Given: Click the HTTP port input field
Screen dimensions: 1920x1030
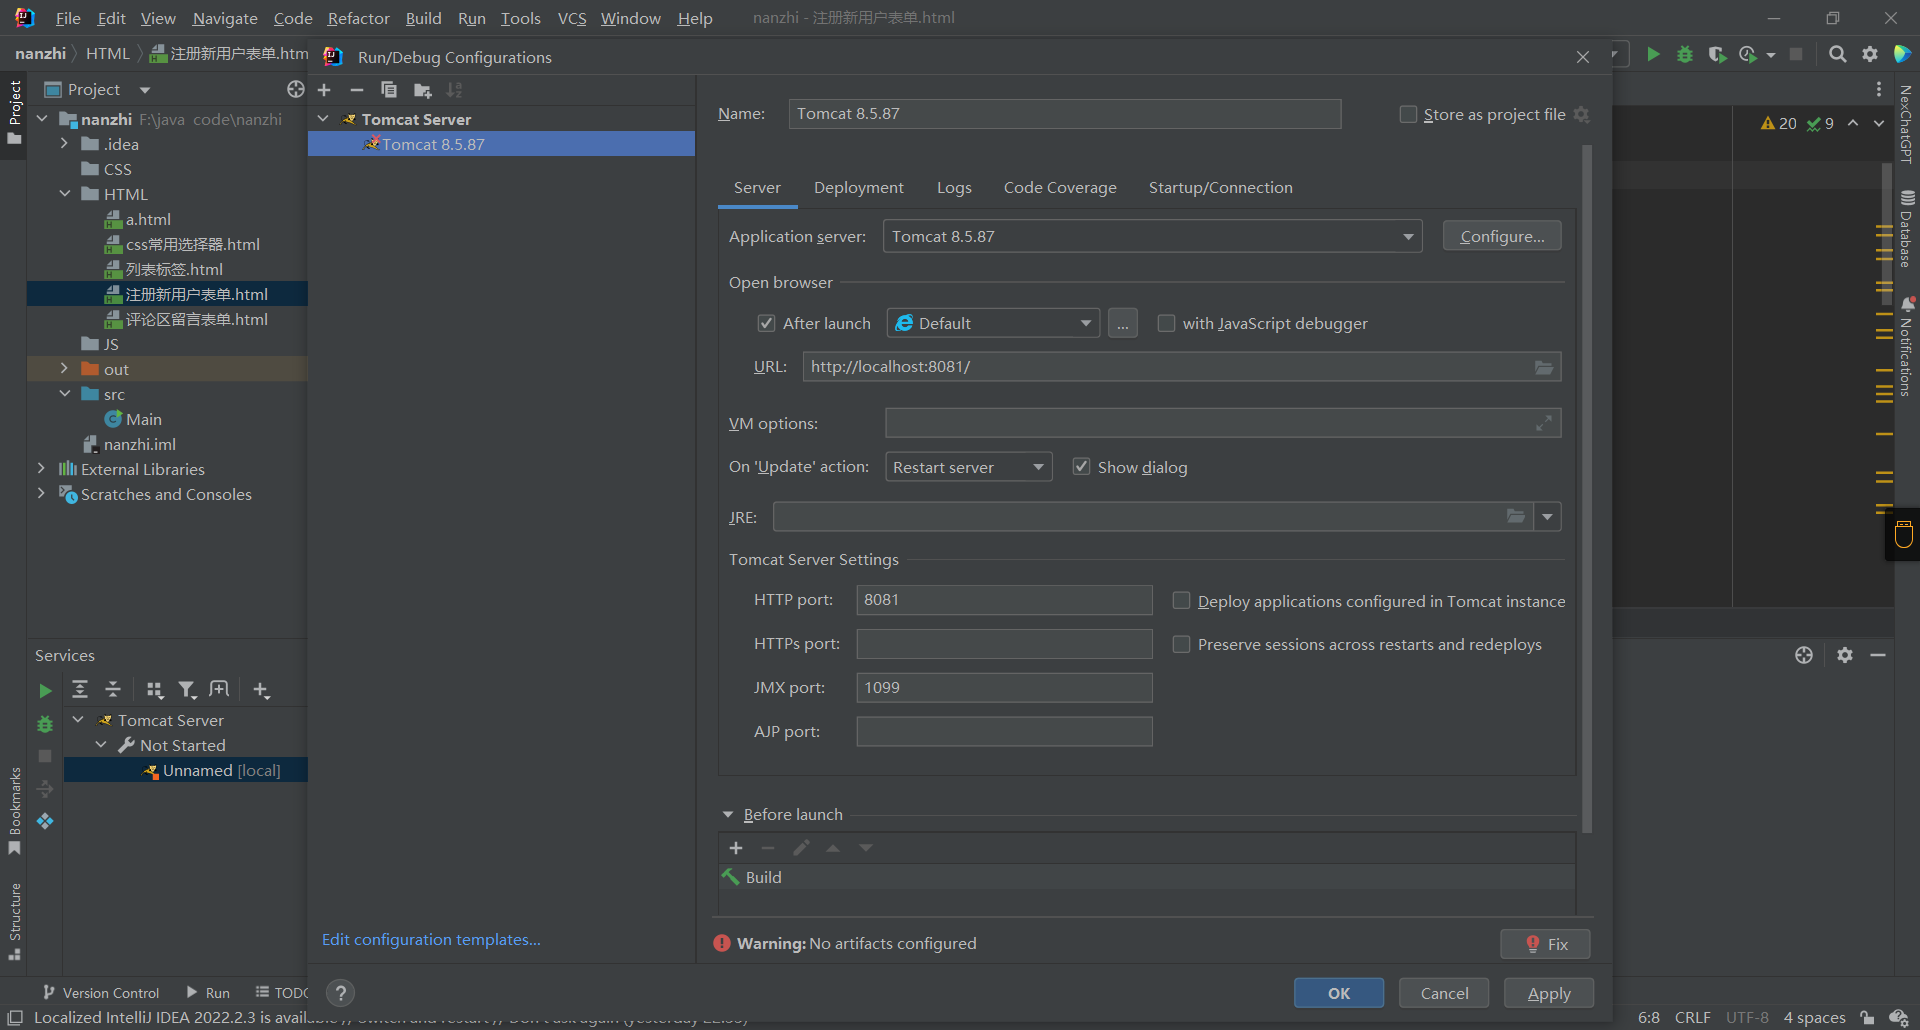Looking at the screenshot, I should (1004, 600).
